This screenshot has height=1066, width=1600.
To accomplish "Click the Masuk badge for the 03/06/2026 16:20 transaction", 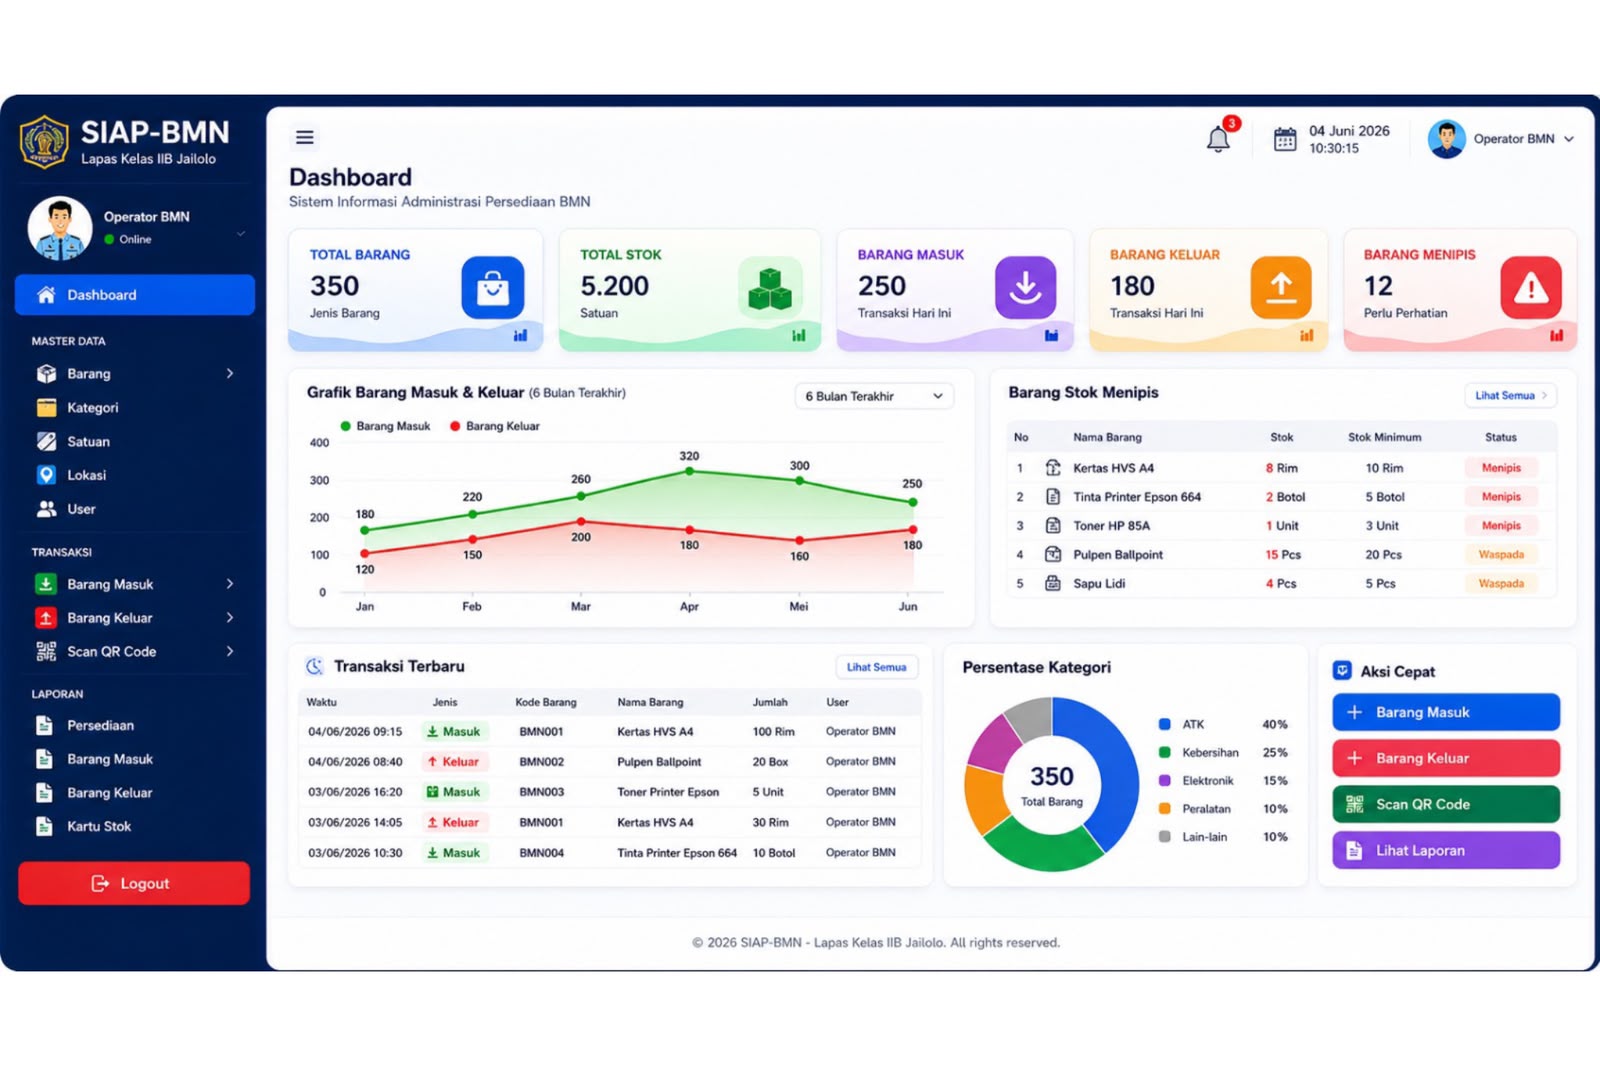I will tap(455, 792).
